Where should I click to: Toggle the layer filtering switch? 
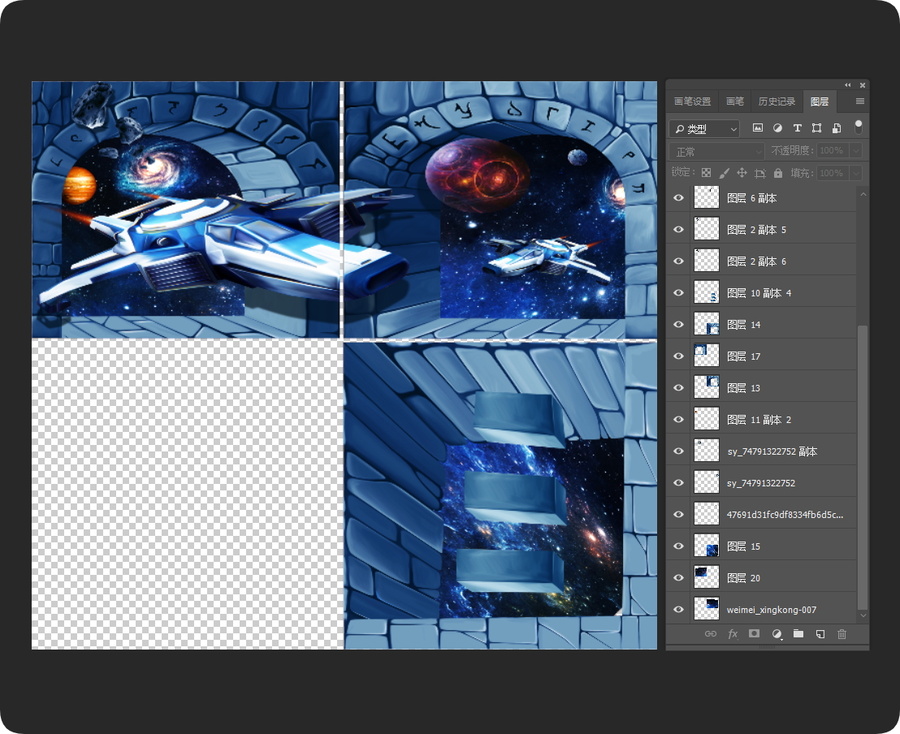click(858, 127)
